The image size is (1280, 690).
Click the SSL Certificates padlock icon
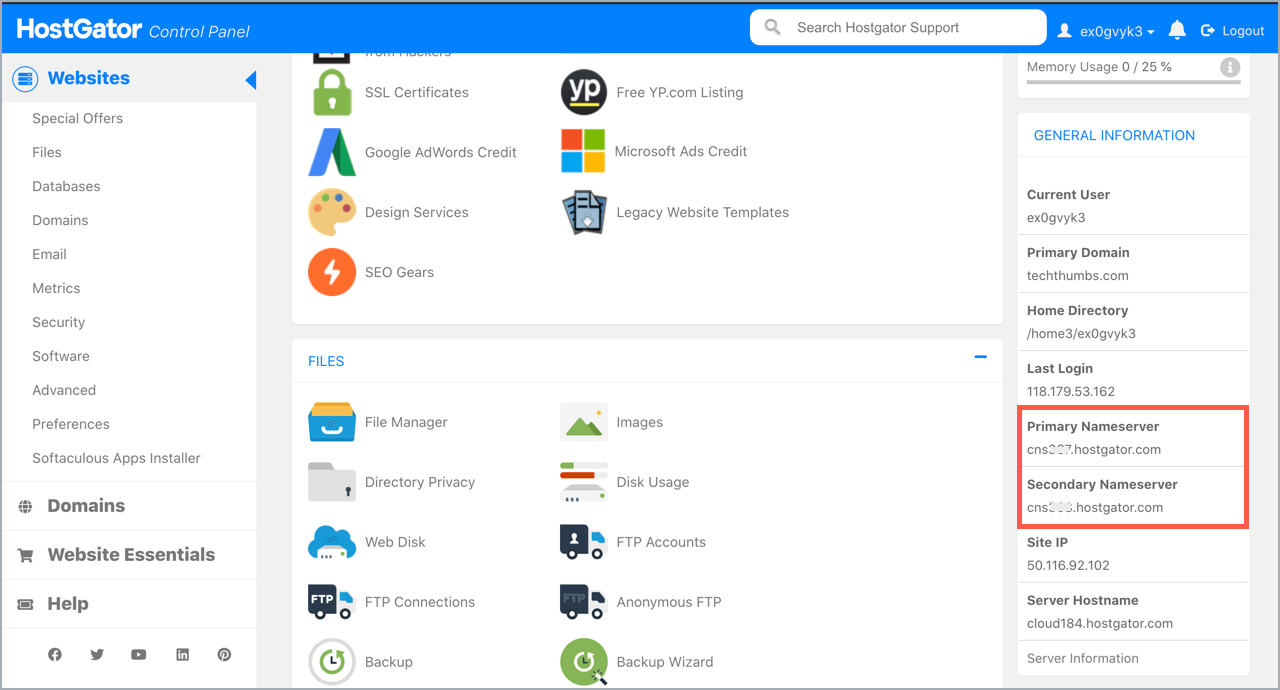(x=332, y=92)
